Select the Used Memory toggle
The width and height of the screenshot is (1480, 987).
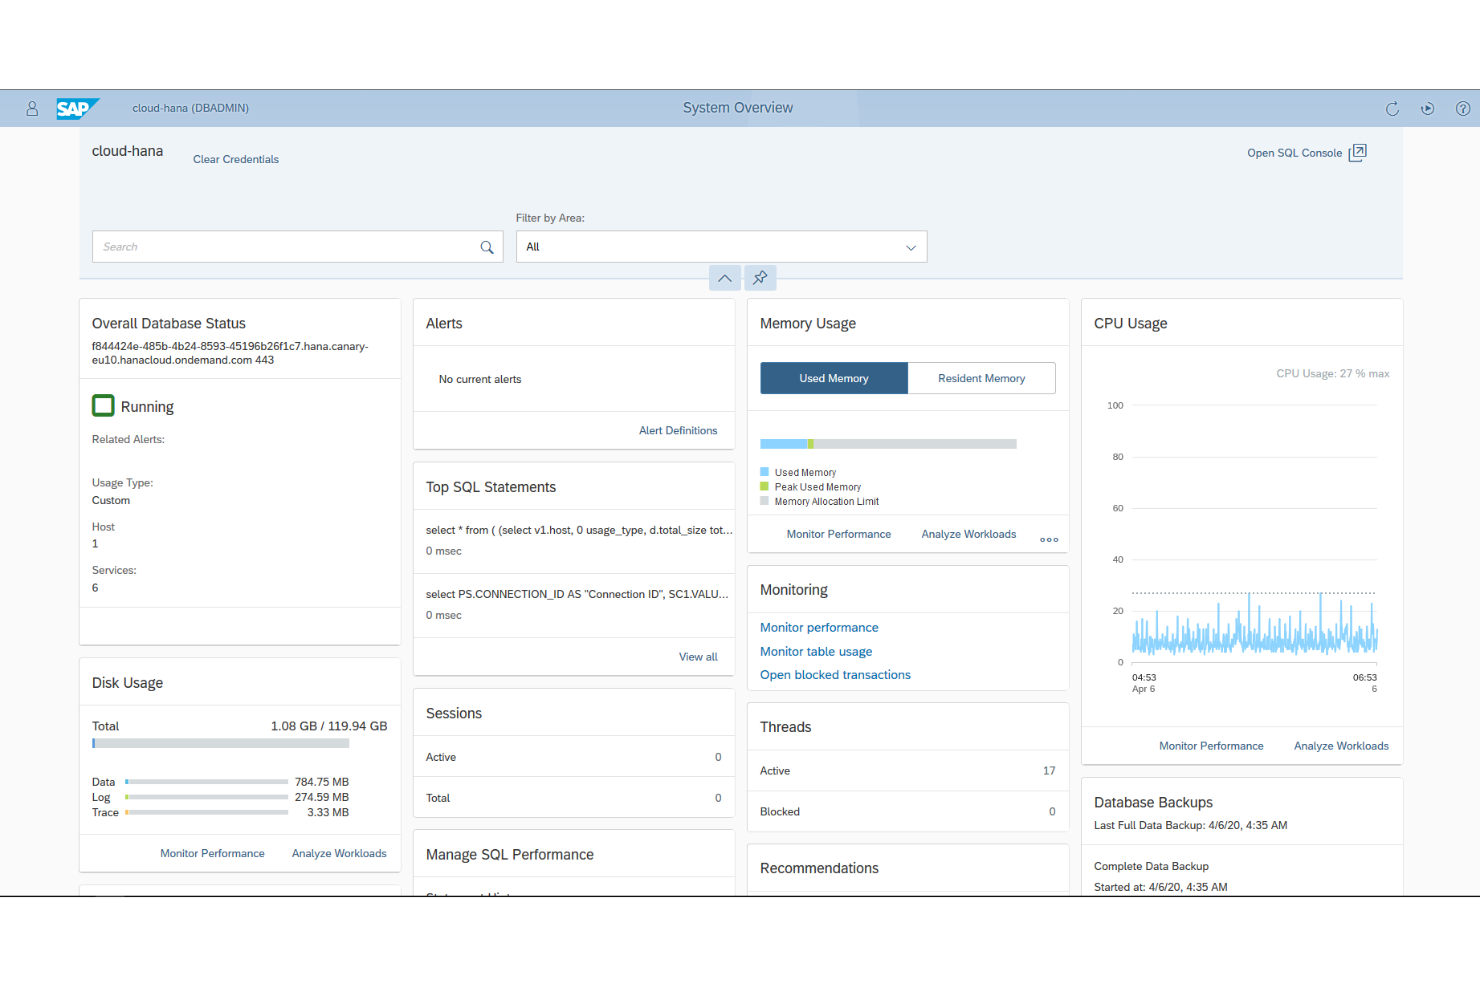coord(833,378)
